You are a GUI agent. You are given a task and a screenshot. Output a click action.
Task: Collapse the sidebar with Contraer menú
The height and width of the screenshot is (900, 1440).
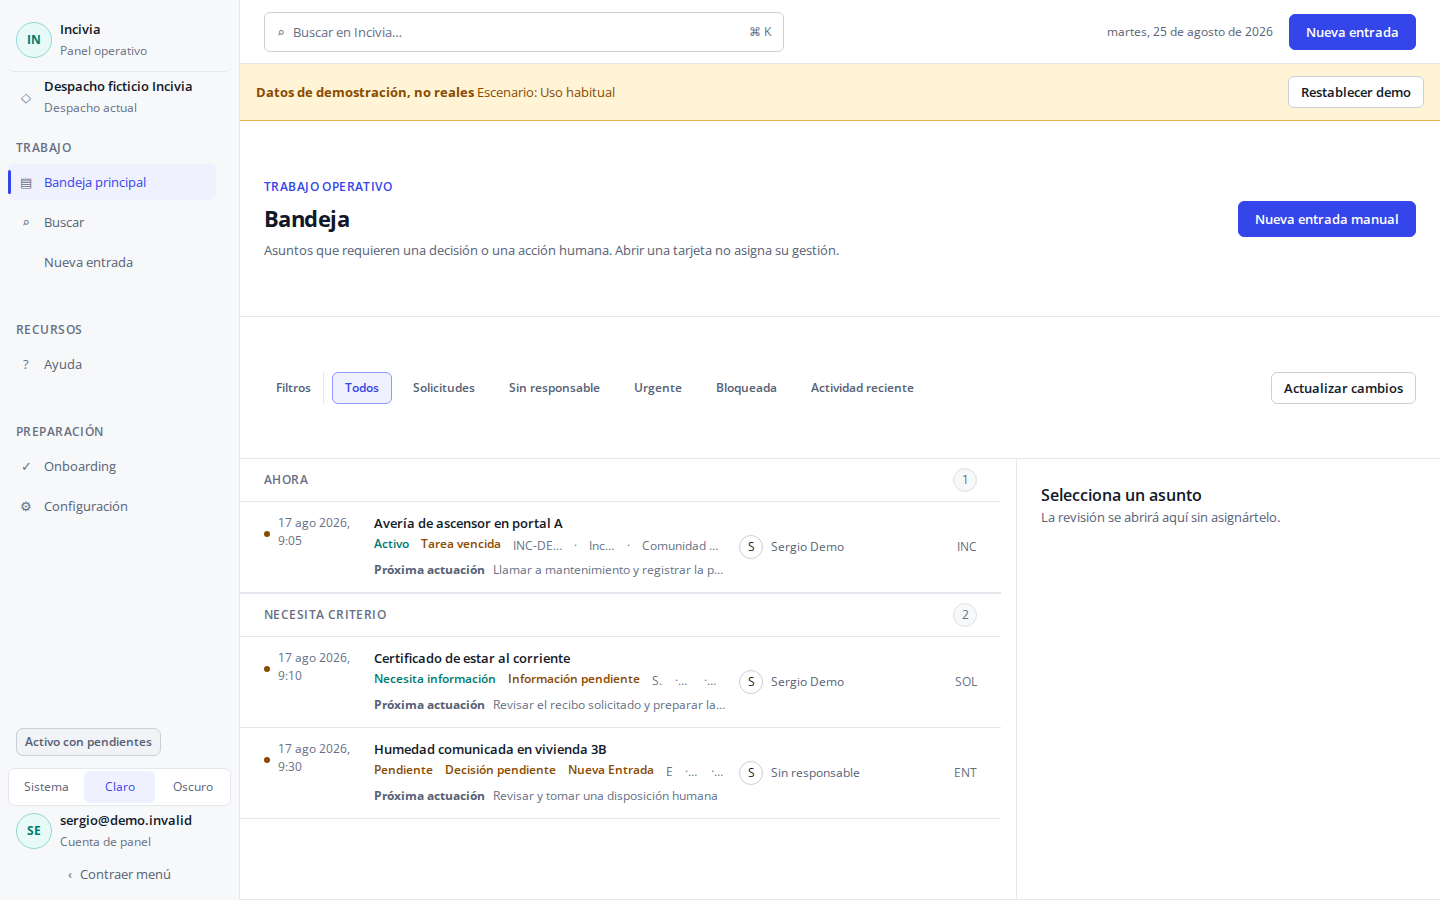[120, 875]
